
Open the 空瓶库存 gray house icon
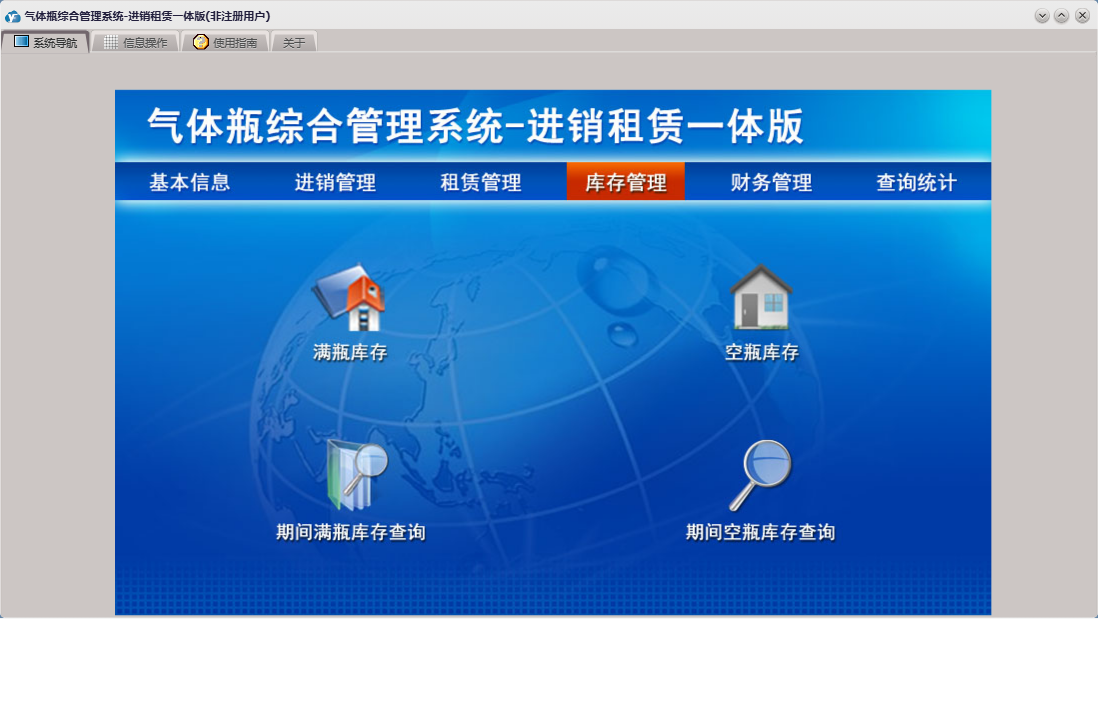click(x=761, y=298)
